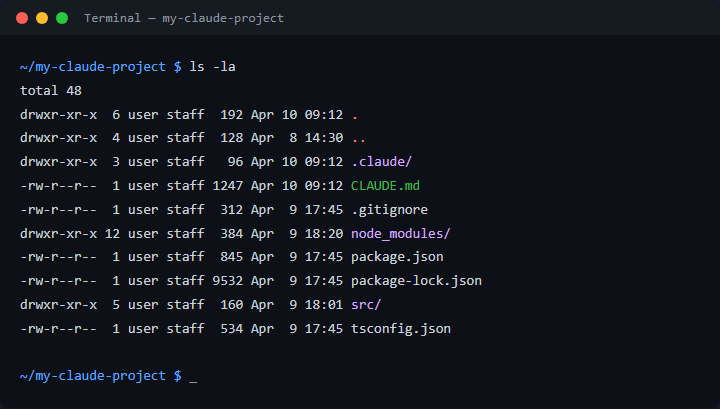The height and width of the screenshot is (409, 720).
Task: Click the cursor at the bottom empty prompt
Action: (x=193, y=381)
